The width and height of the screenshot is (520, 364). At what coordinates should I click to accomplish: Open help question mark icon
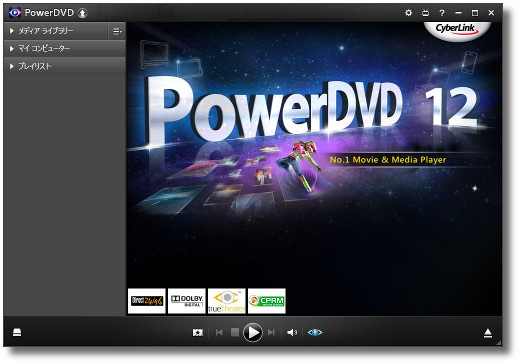[442, 13]
